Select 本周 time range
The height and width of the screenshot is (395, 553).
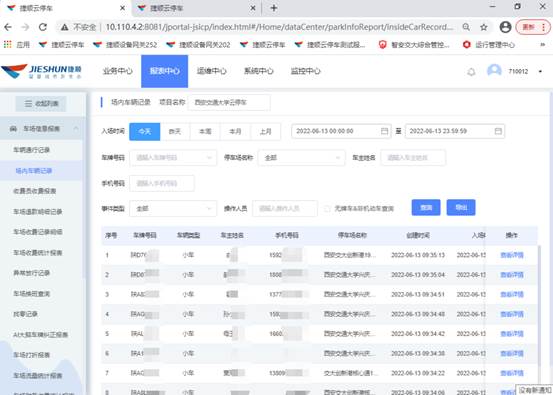click(205, 132)
